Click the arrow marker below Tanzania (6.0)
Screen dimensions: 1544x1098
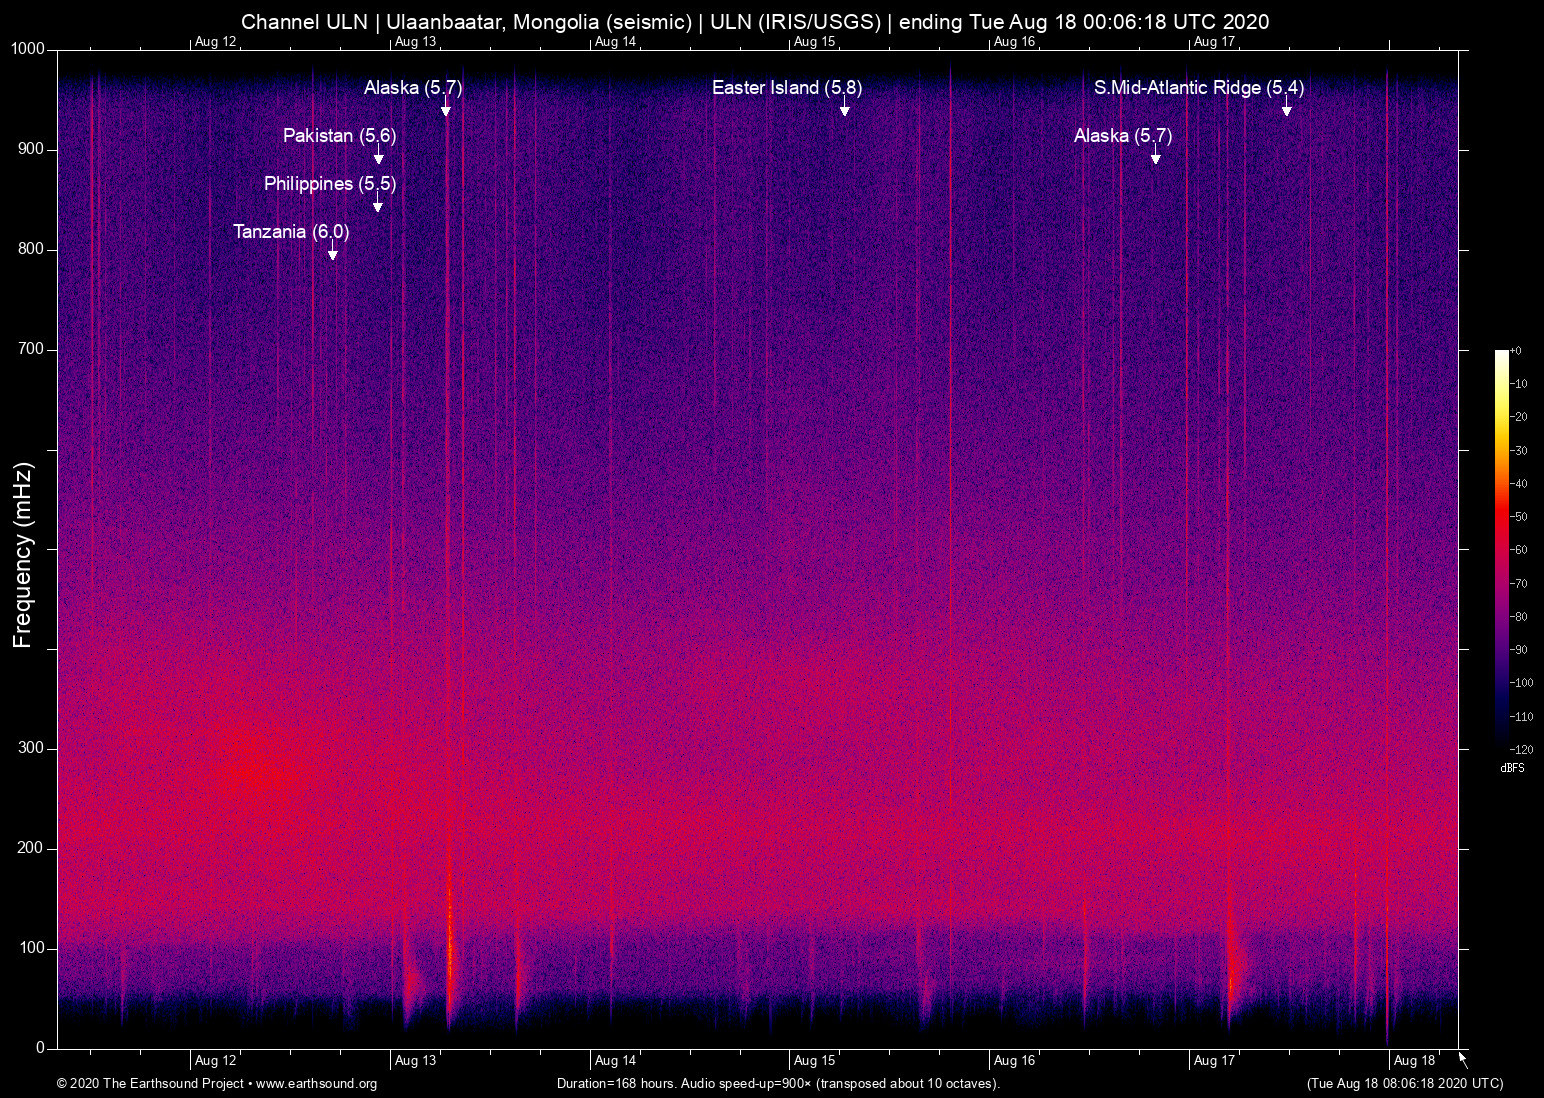333,254
